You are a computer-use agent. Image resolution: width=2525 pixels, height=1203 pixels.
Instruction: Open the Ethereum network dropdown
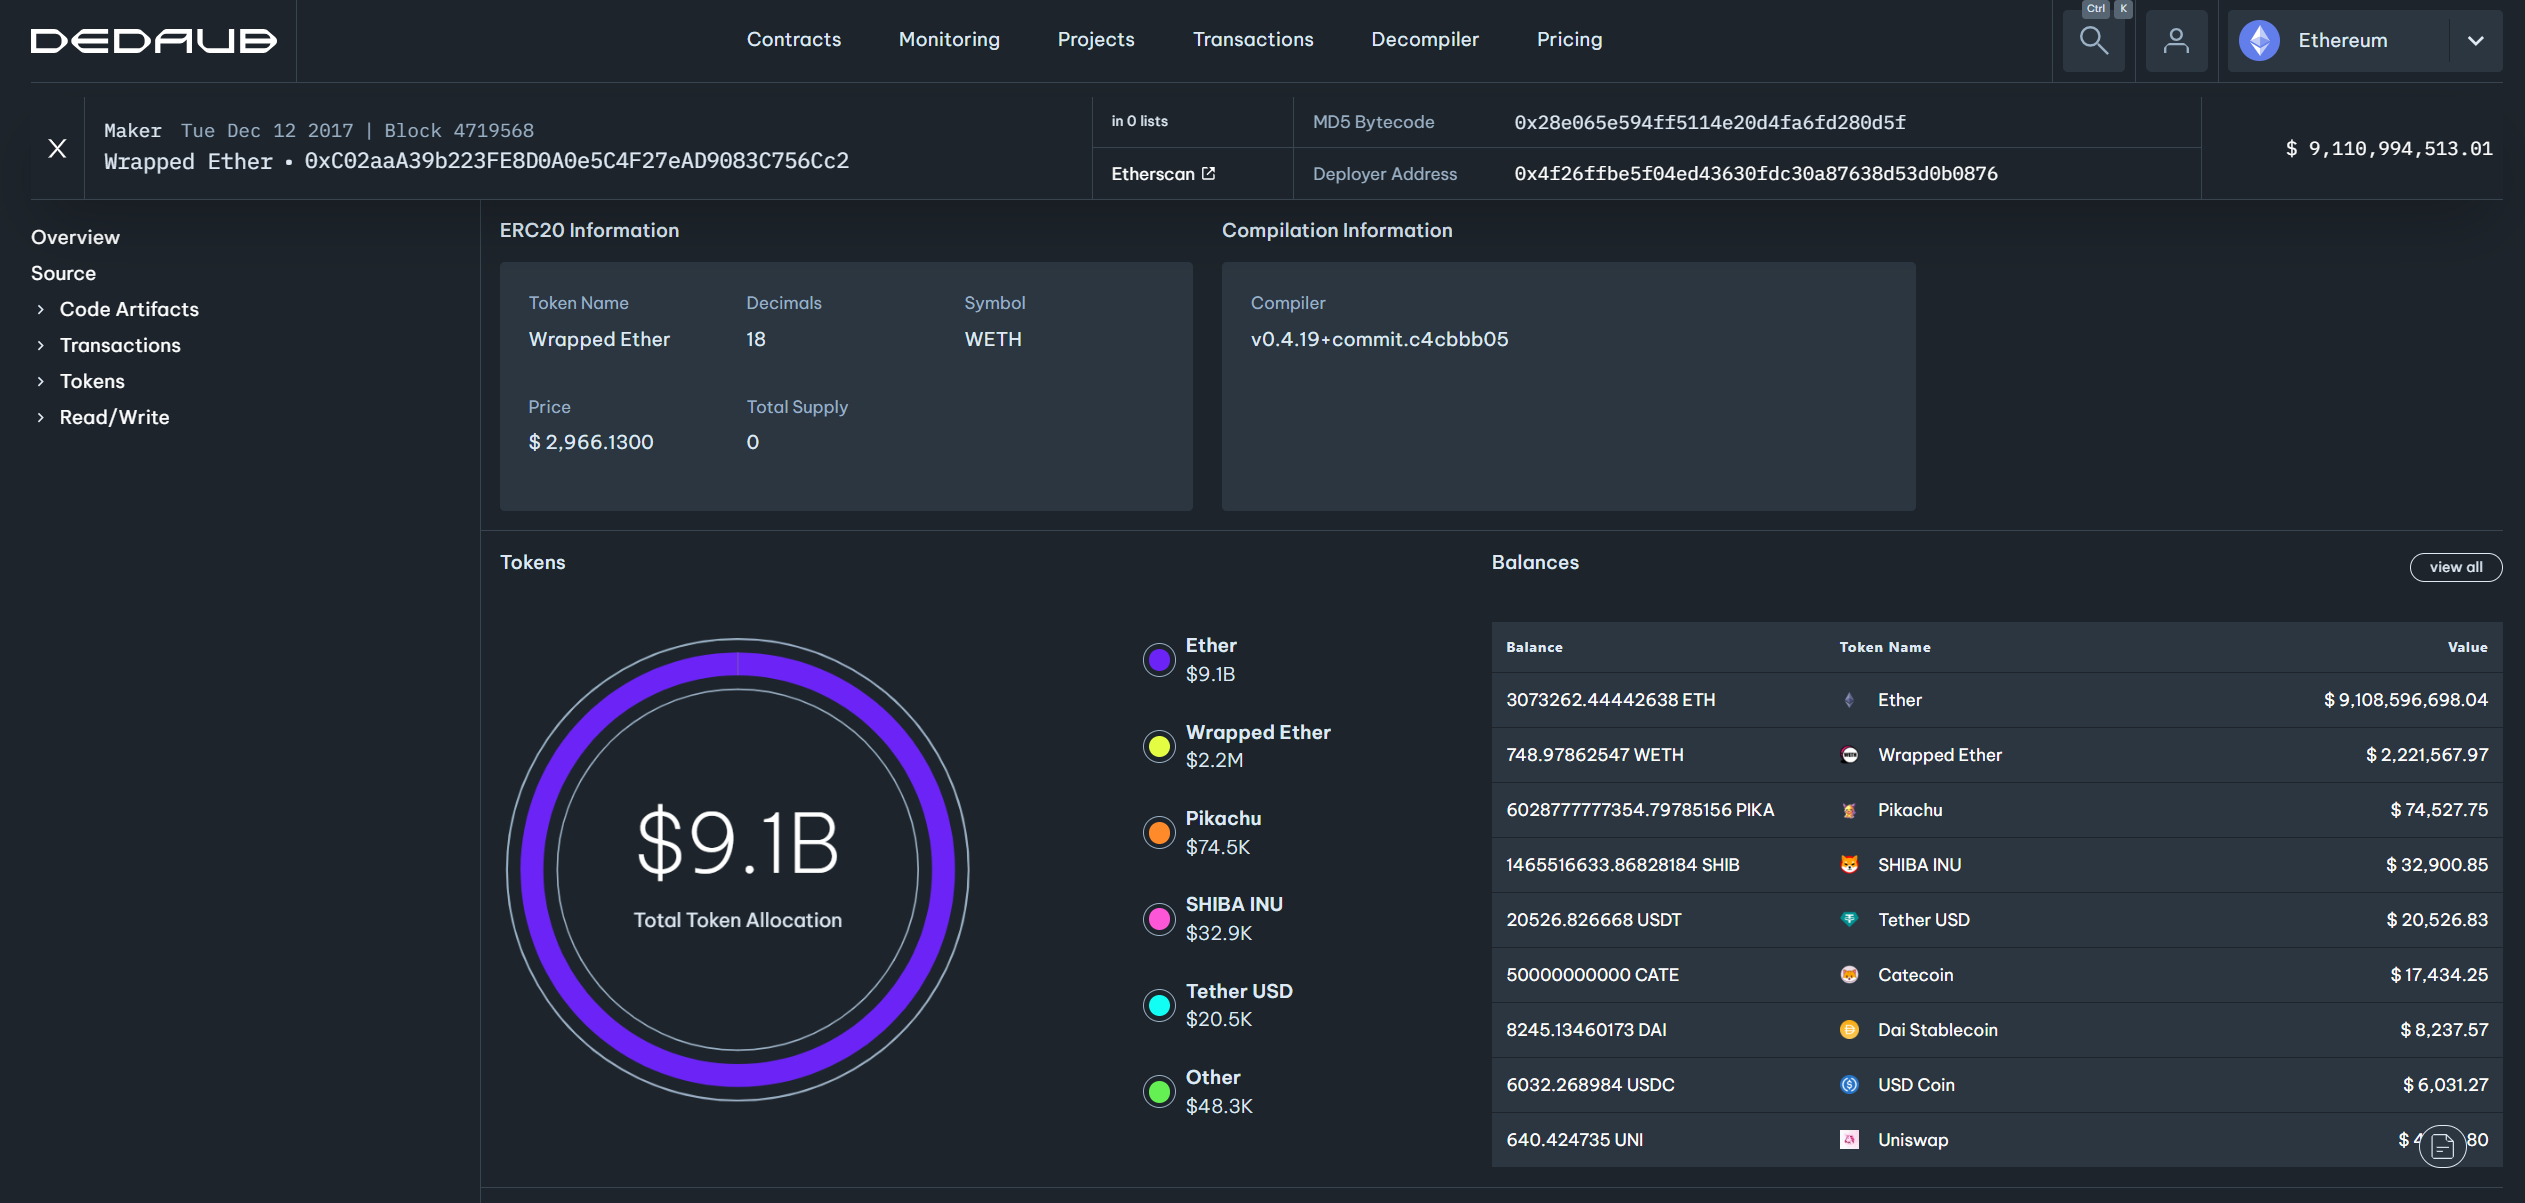tap(2474, 41)
